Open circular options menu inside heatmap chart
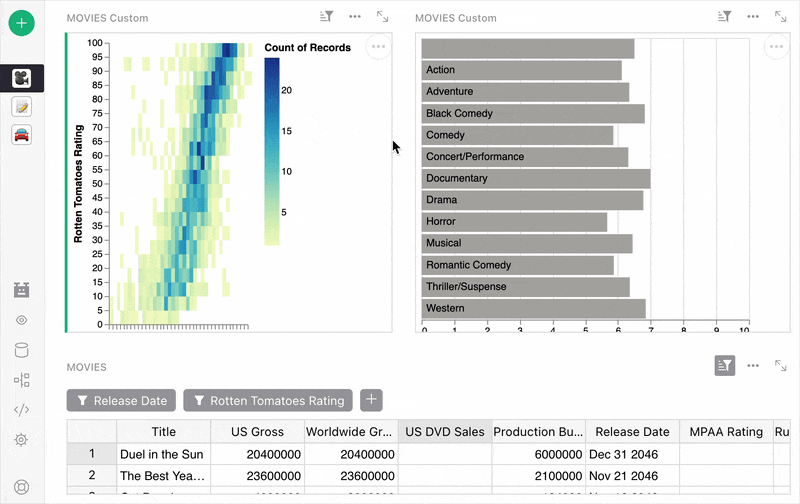The image size is (800, 504). tap(377, 46)
